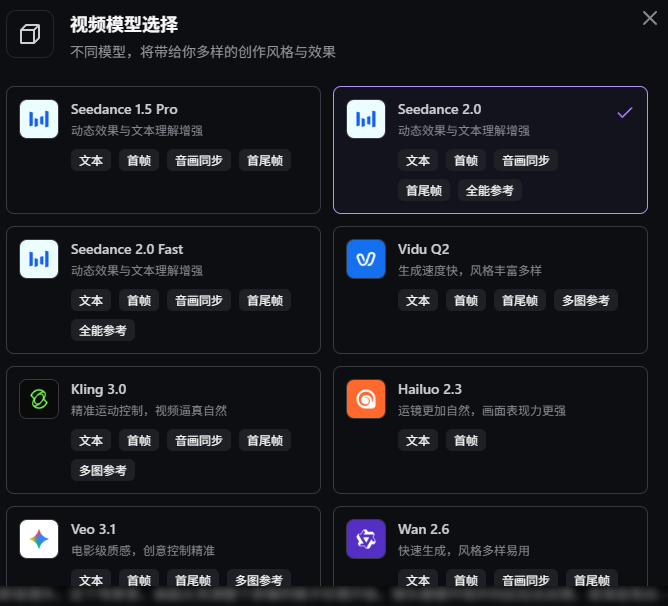Click subtitle 不同模型，将带给你多样的创作风格与效果
The image size is (668, 606).
coord(203,52)
